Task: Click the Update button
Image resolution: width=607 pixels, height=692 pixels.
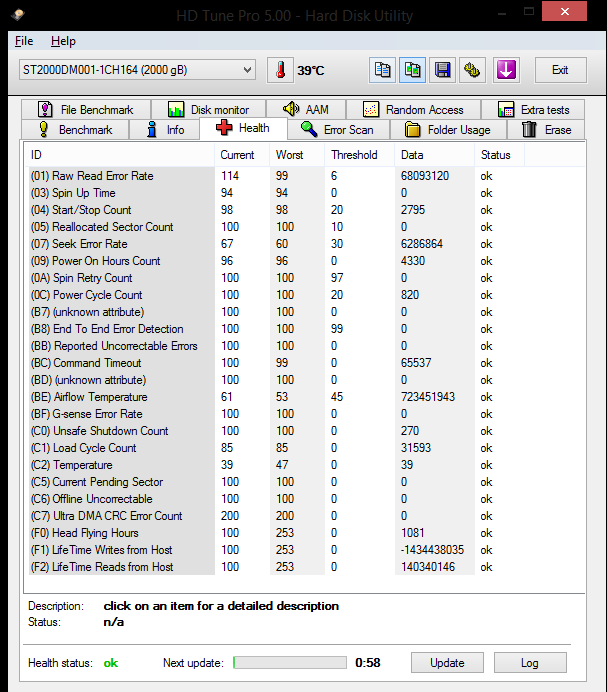Action: point(447,663)
